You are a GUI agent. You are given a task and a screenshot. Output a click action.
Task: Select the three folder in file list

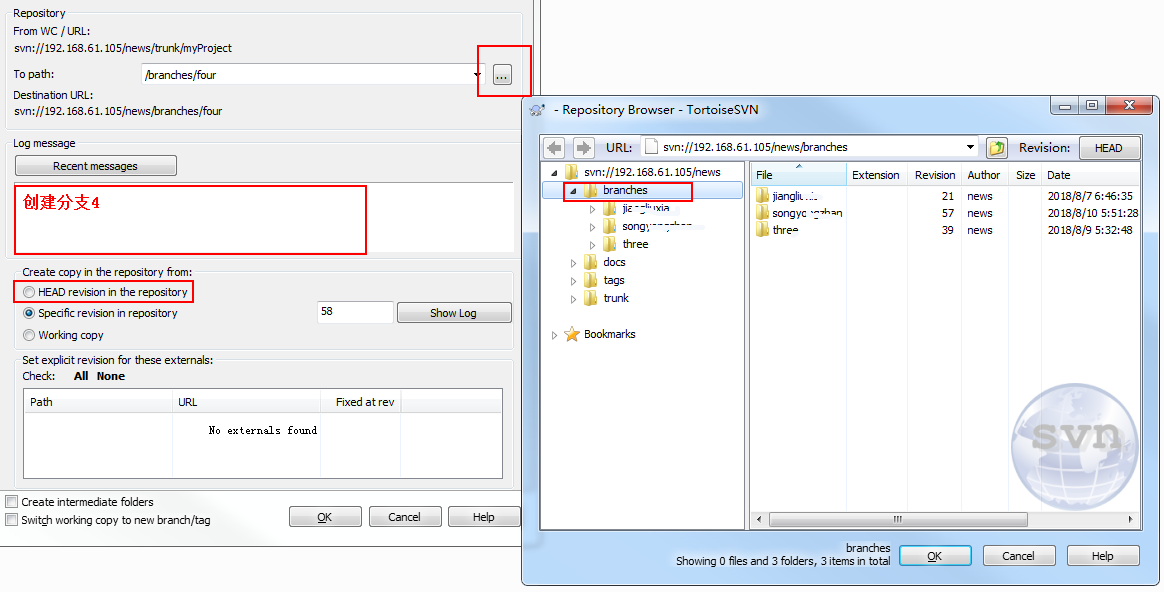tap(785, 230)
